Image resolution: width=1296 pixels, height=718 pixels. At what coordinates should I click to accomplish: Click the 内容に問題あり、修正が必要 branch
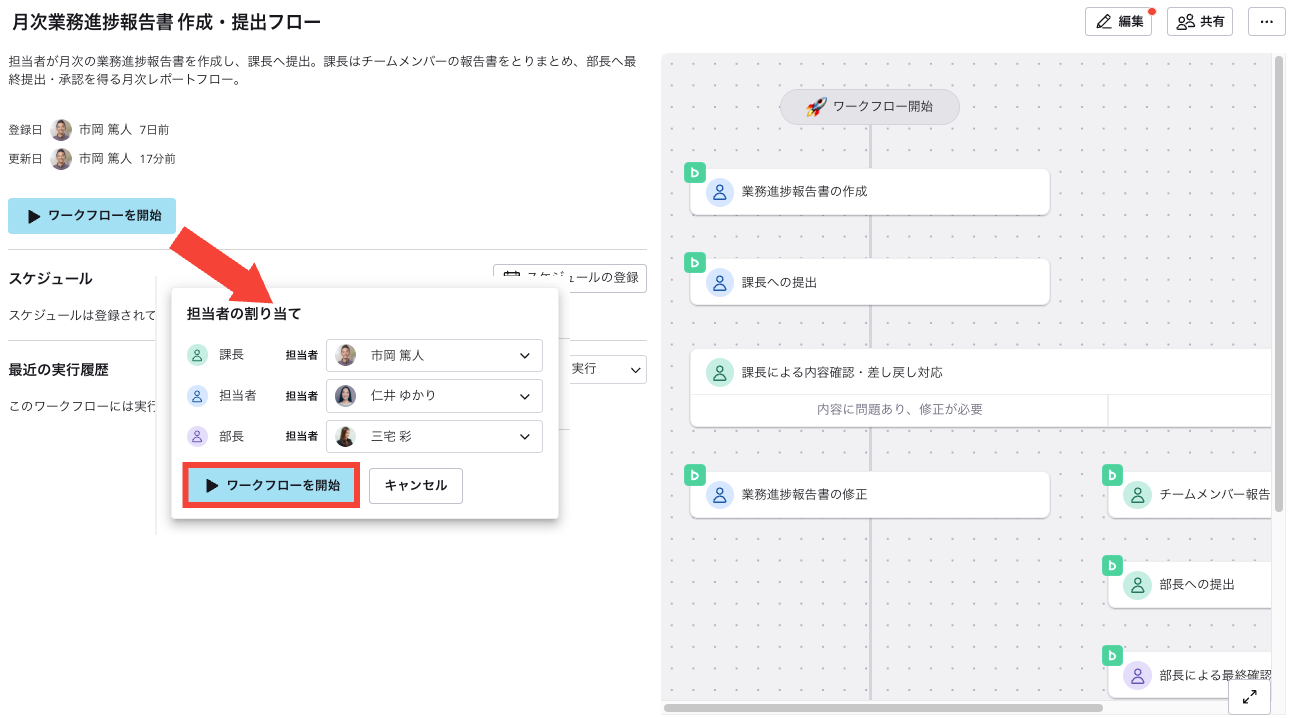click(899, 410)
